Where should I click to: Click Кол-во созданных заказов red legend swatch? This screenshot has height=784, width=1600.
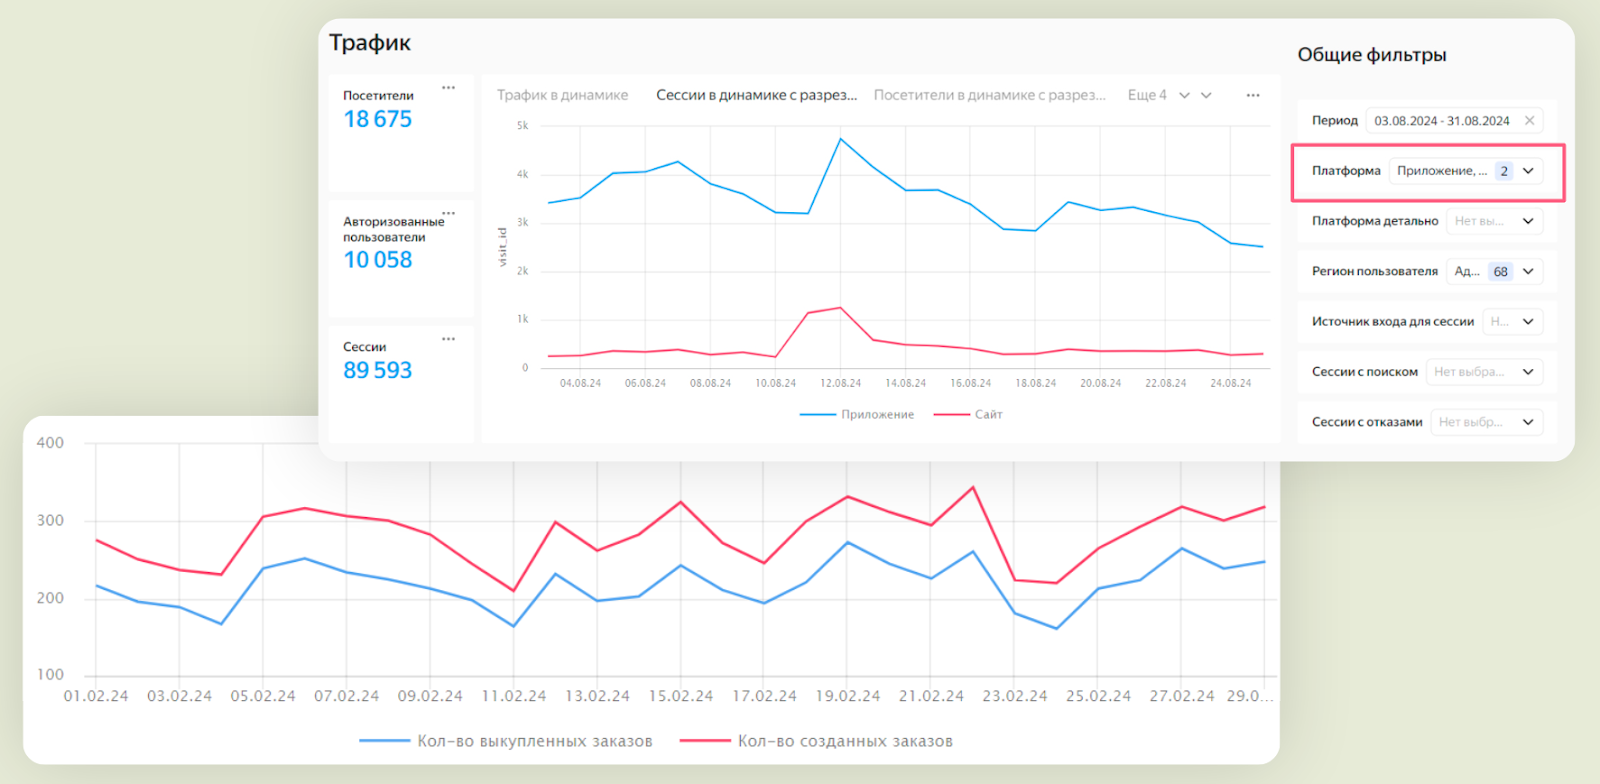tap(704, 741)
